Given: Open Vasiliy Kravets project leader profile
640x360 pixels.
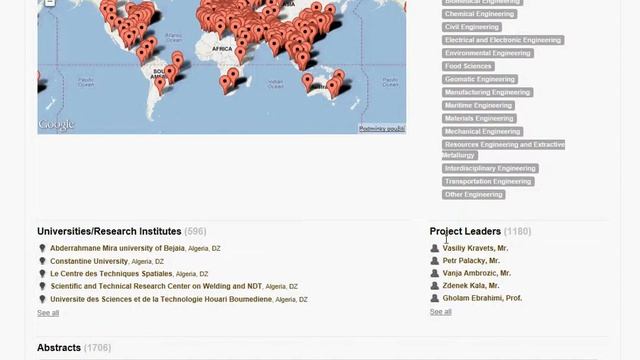Looking at the screenshot, I should [x=475, y=248].
